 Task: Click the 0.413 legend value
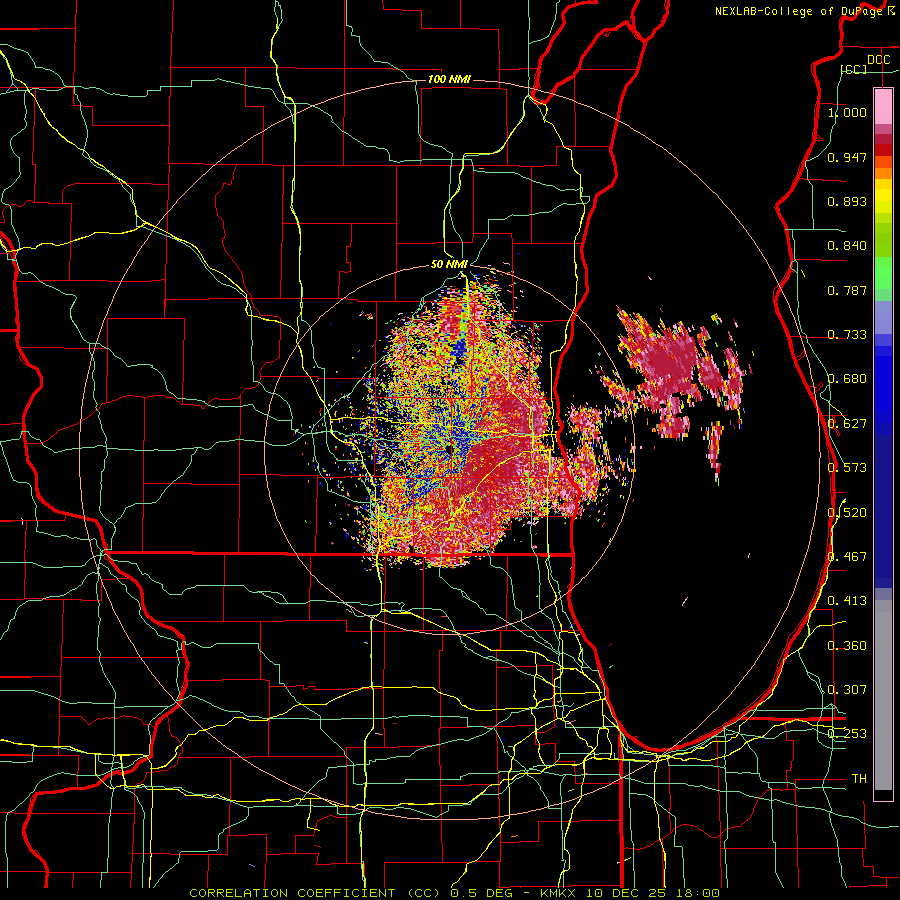tap(847, 601)
